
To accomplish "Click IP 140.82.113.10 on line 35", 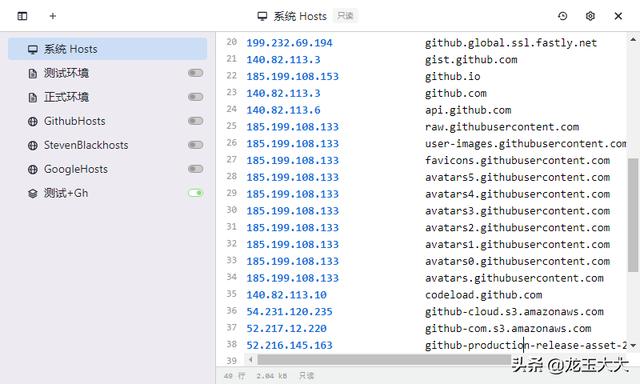I will [x=287, y=295].
